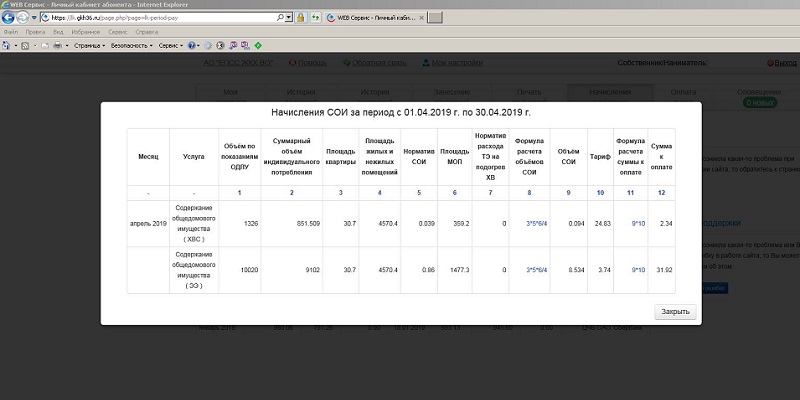This screenshot has width=800, height=400.
Task: Click formula link 9*10 in ЭЭ row
Action: pyautogui.click(x=638, y=270)
